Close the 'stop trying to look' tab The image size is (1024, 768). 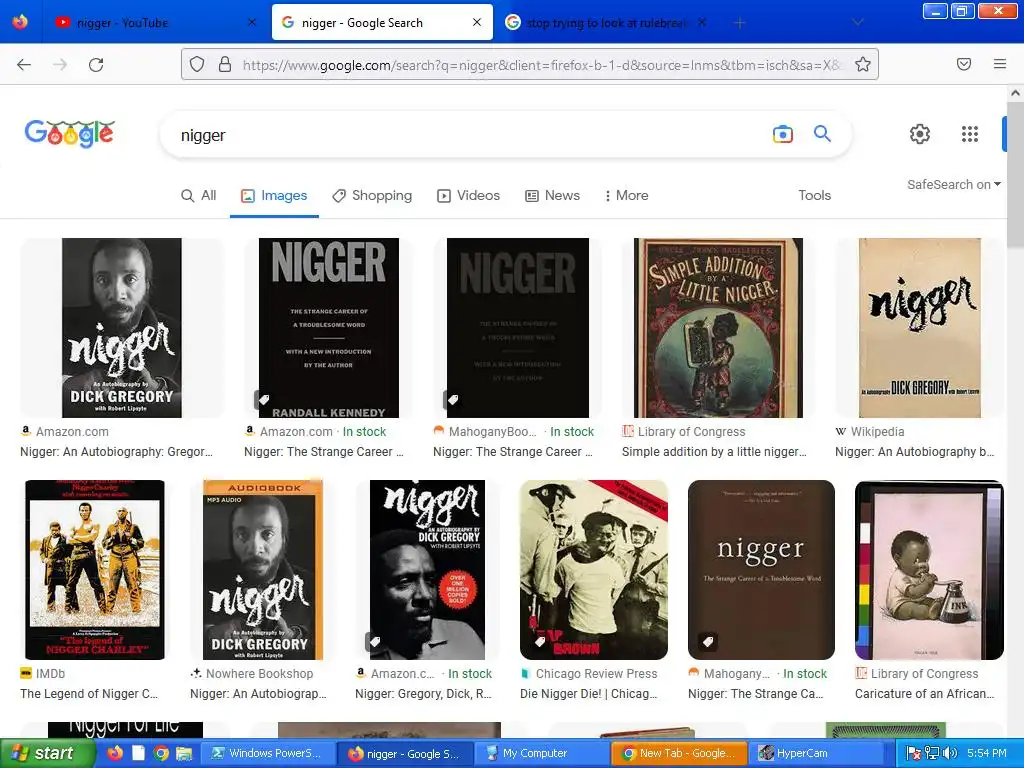click(701, 22)
